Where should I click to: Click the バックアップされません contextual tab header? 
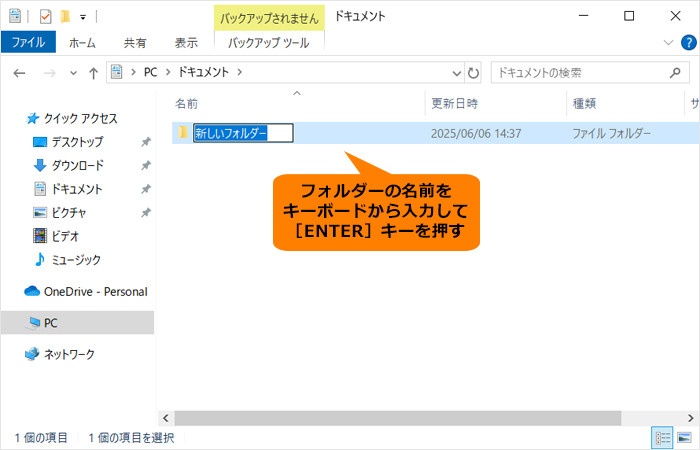tap(269, 18)
